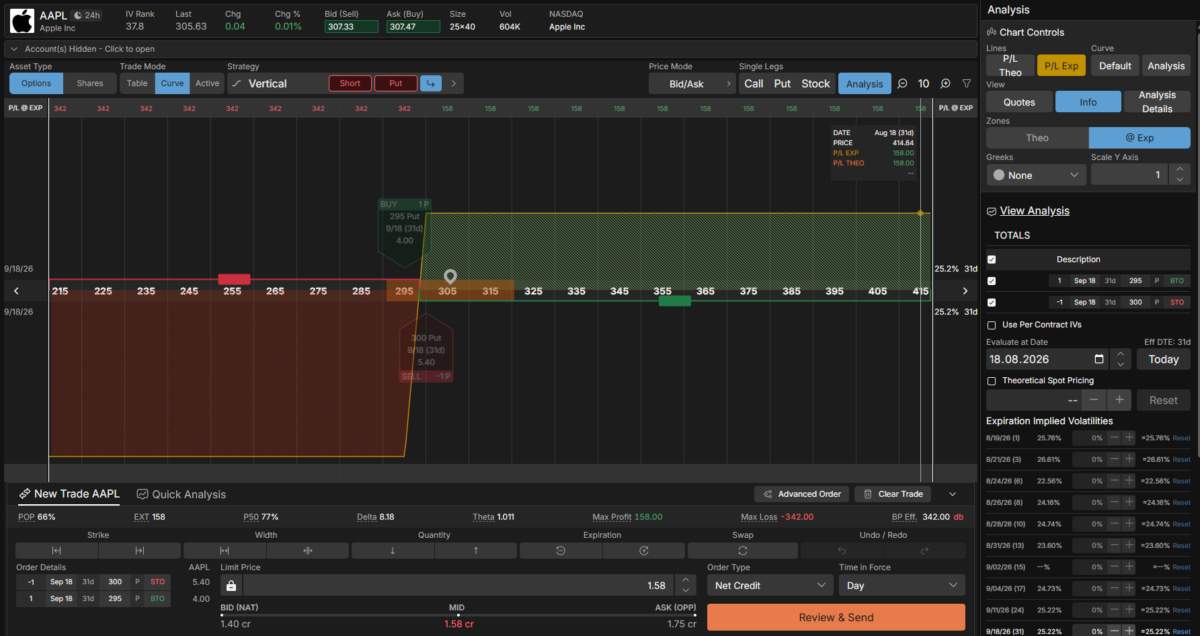1200x636 pixels.
Task: Toggle the limit price lock icon
Action: 231,586
